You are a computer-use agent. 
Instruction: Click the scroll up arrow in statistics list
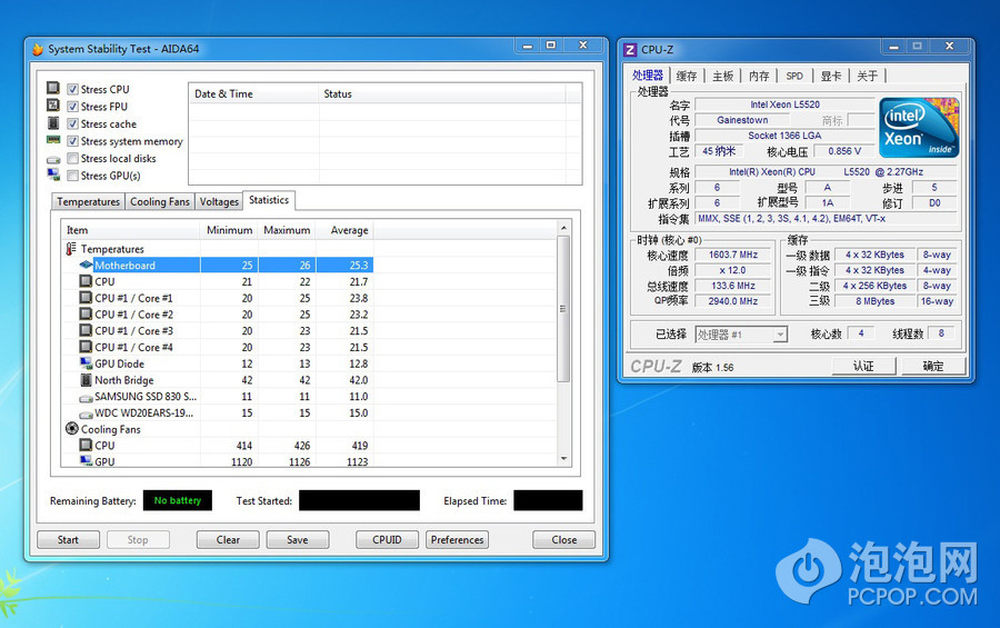tap(563, 228)
